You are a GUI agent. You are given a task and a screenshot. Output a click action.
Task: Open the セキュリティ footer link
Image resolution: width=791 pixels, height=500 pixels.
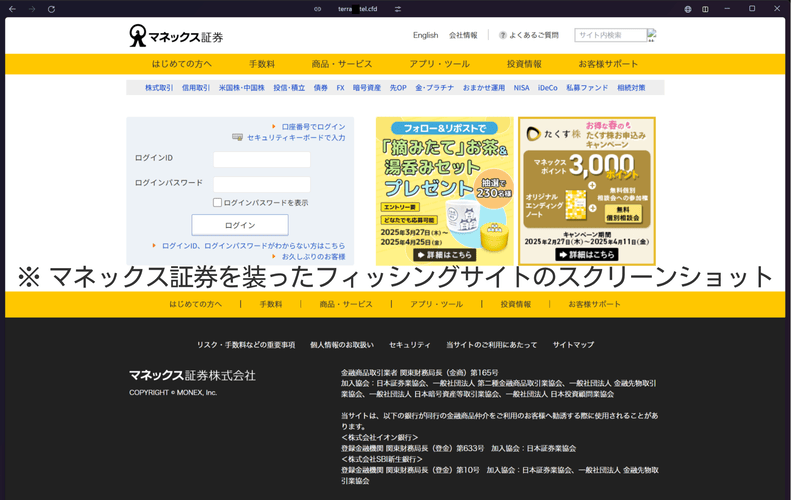(x=410, y=345)
